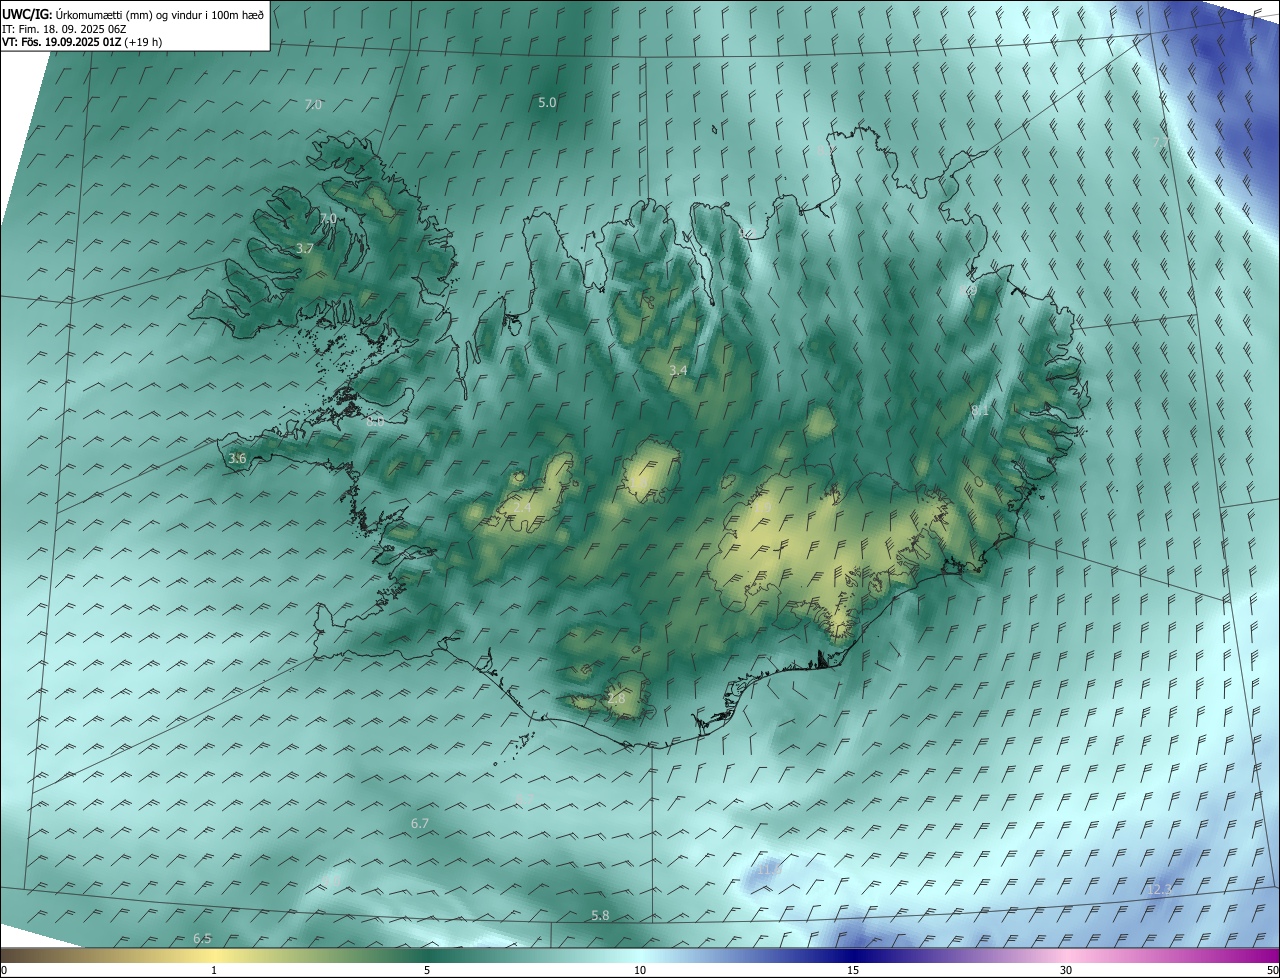
Task: Click the 50 label on the color scale
Action: click(x=1272, y=970)
